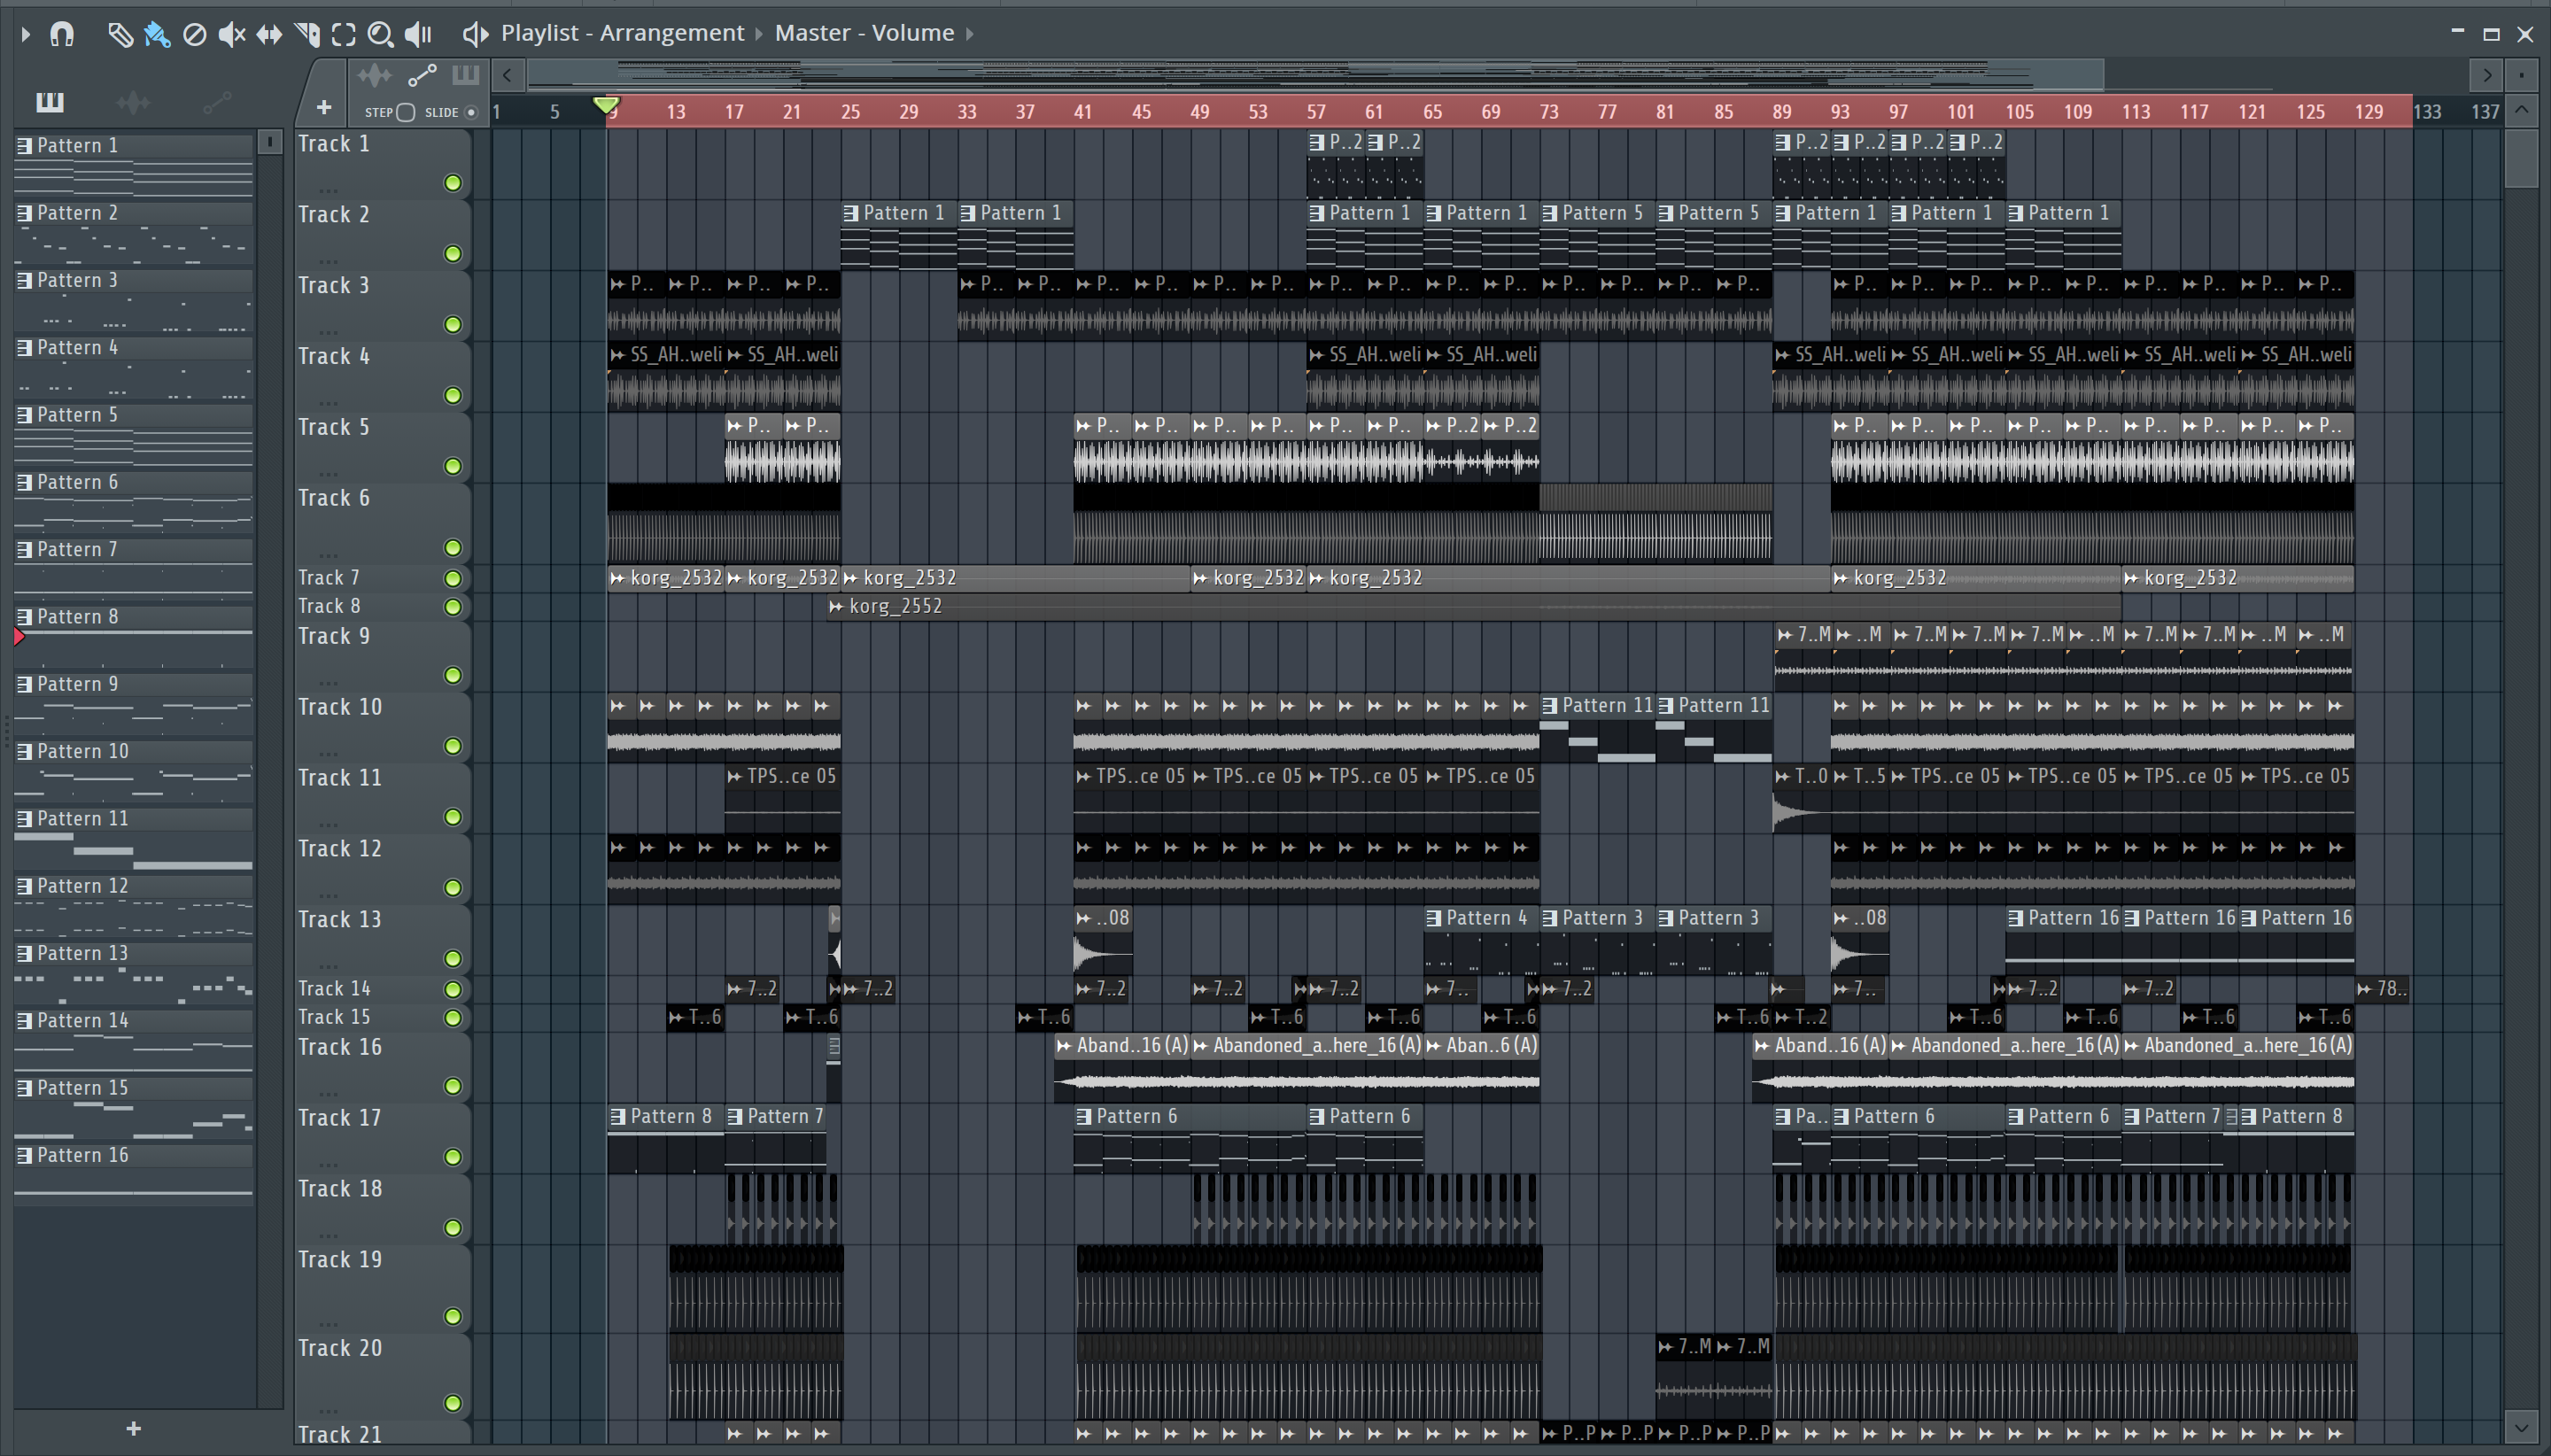Mute Track 1 with its green LED
Screen dimensions: 2551x1456
tap(453, 183)
